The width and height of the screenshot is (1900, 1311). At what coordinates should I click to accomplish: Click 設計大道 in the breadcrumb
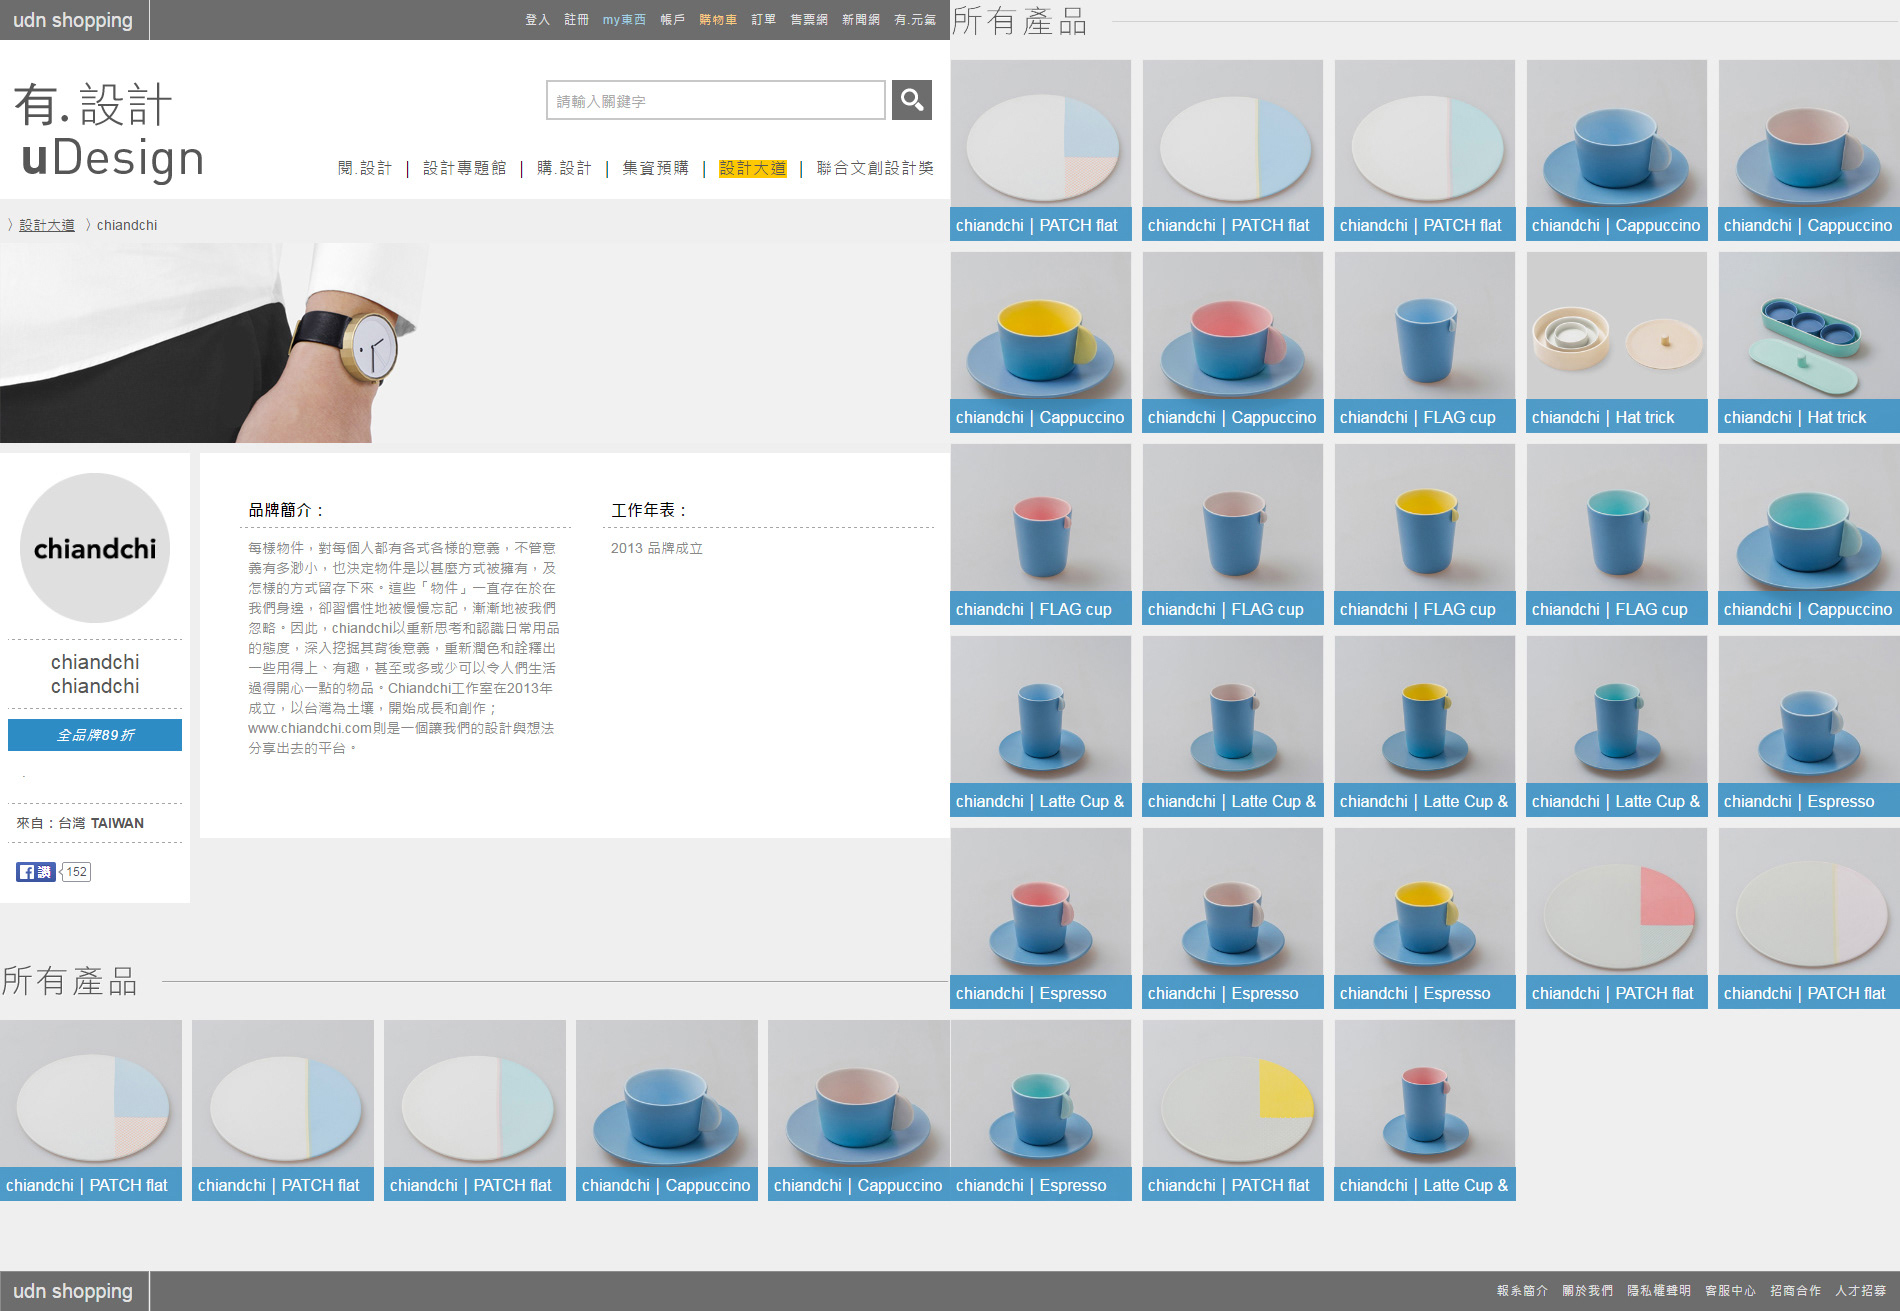(x=47, y=225)
